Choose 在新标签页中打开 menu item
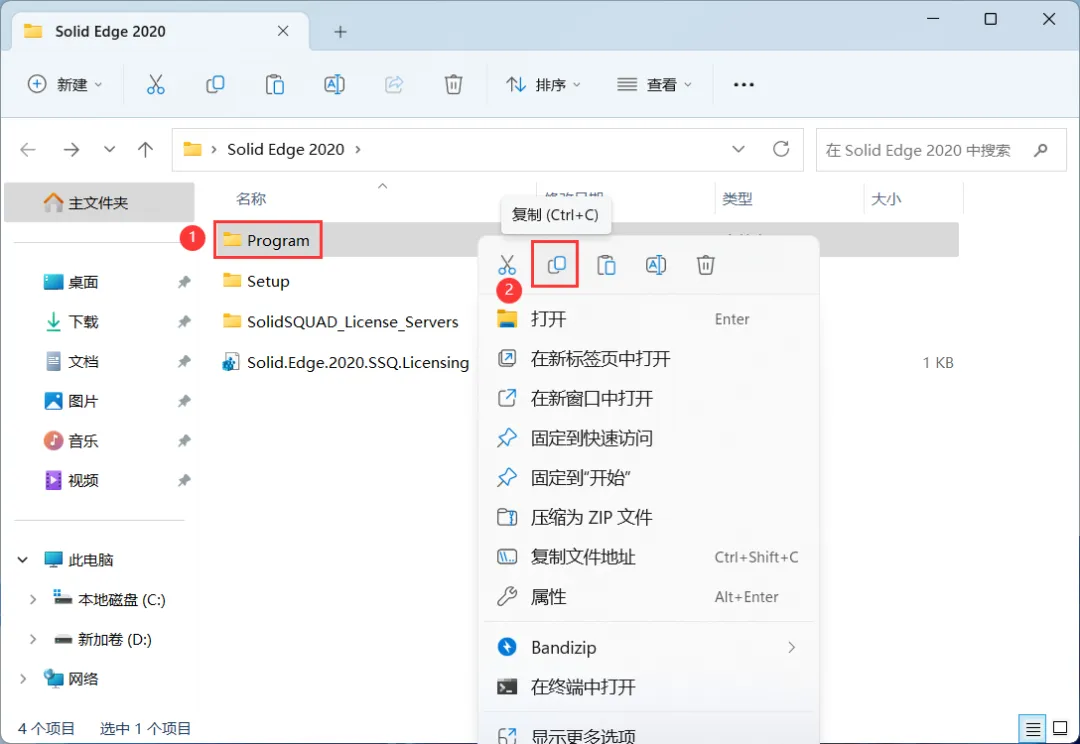Image resolution: width=1080 pixels, height=744 pixels. point(649,359)
